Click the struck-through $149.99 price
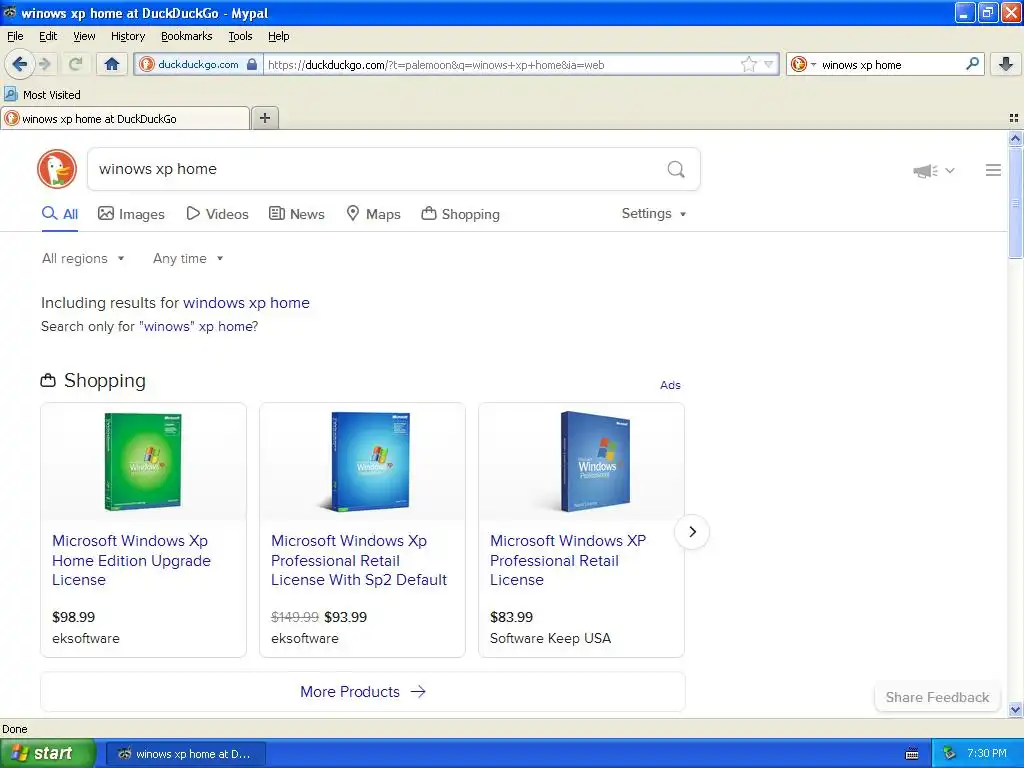This screenshot has height=768, width=1024. [295, 617]
